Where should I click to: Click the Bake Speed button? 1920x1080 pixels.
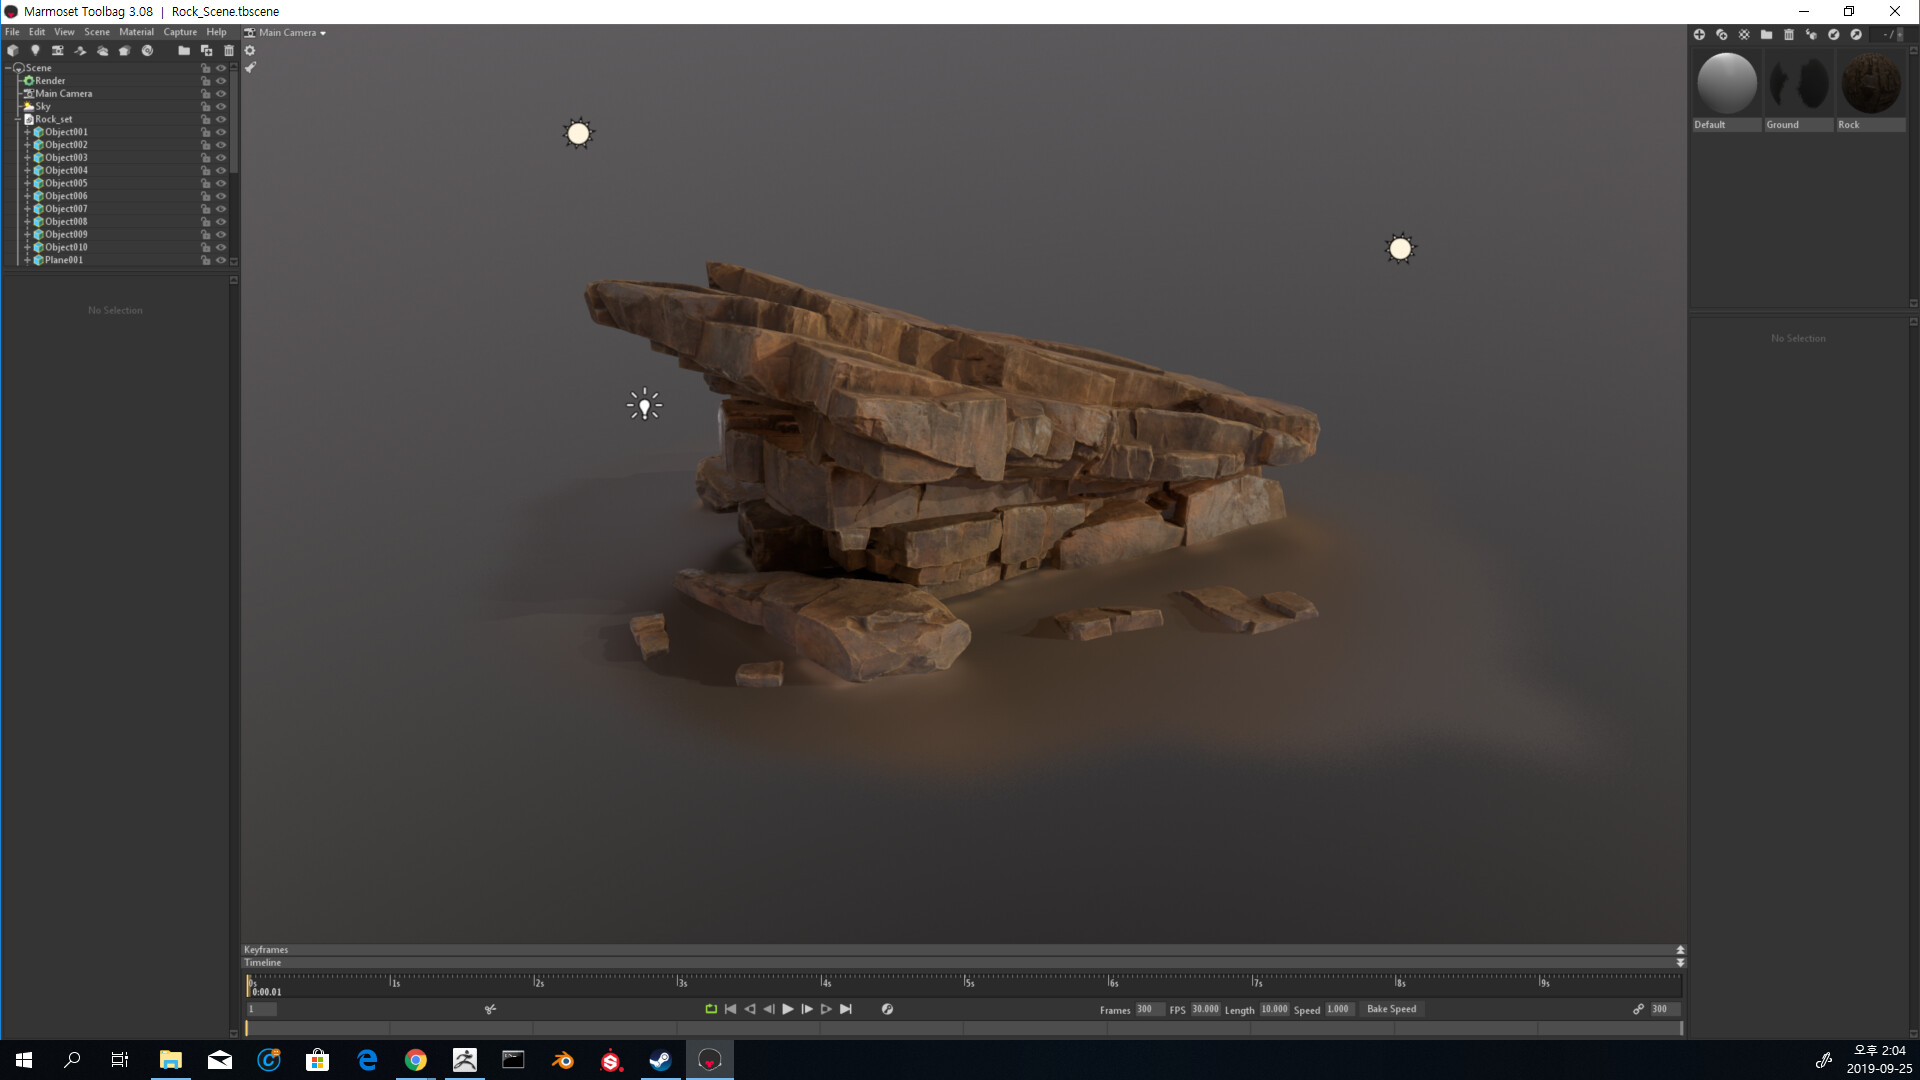click(1391, 1009)
